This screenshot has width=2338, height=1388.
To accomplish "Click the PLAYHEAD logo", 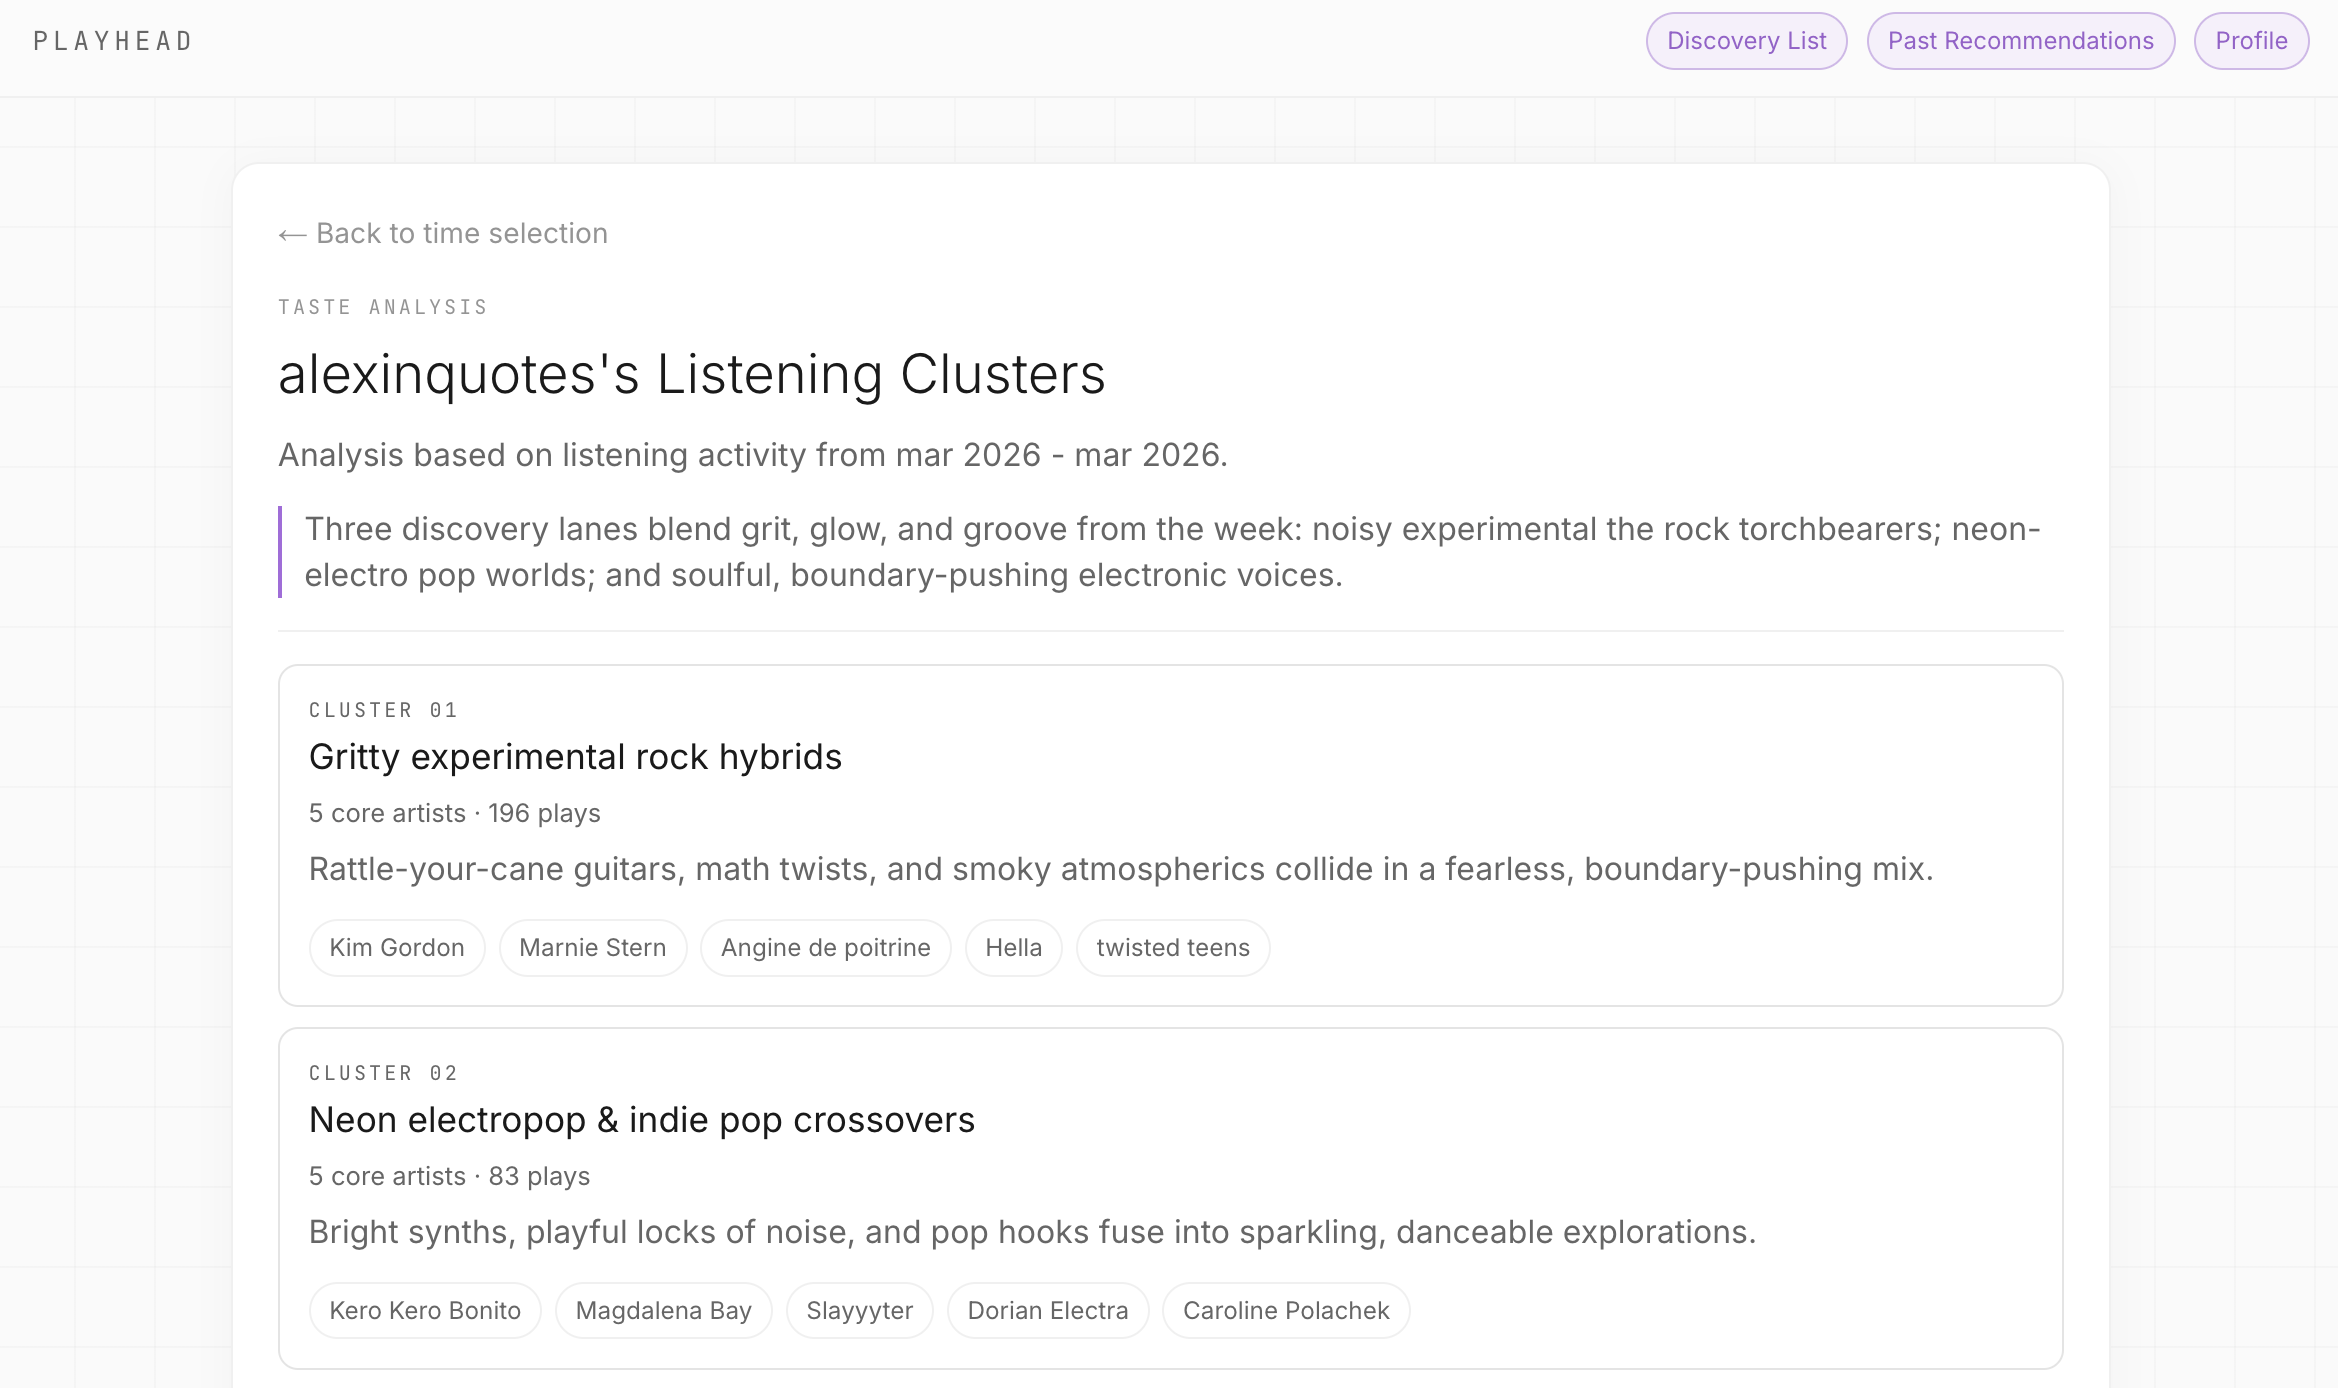I will coord(113,40).
